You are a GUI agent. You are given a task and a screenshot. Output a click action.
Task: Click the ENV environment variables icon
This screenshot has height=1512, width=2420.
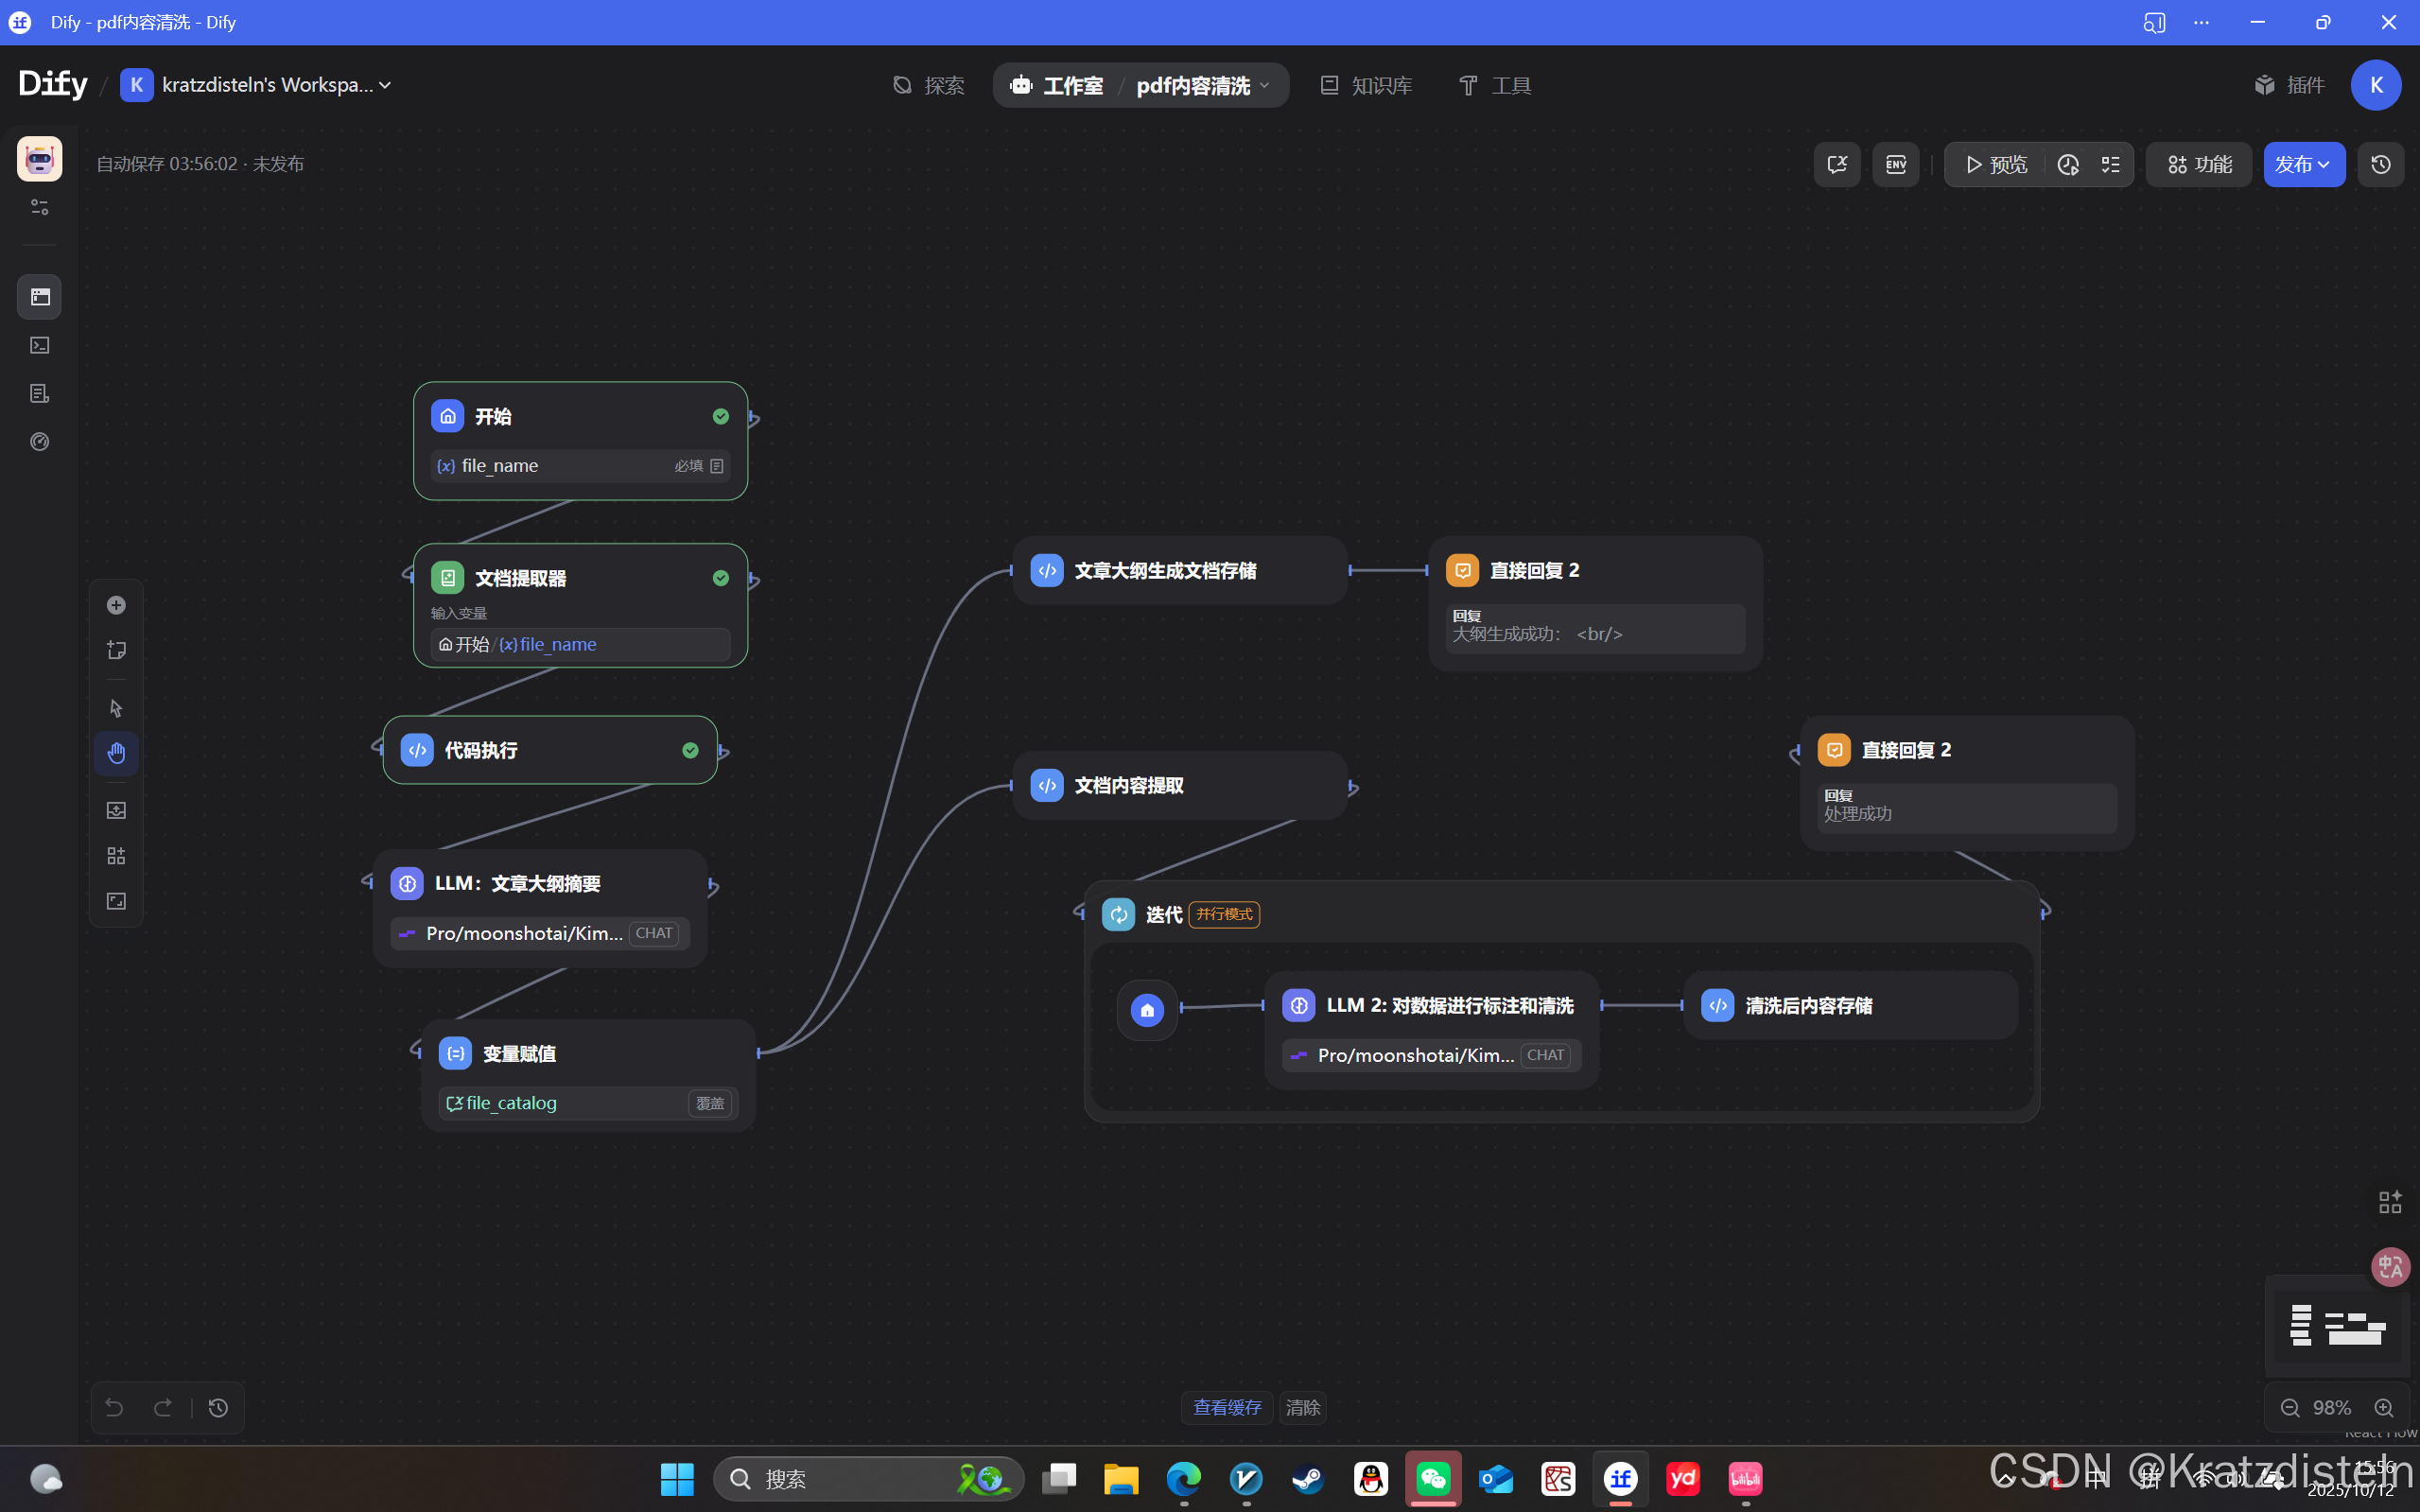coord(1895,165)
